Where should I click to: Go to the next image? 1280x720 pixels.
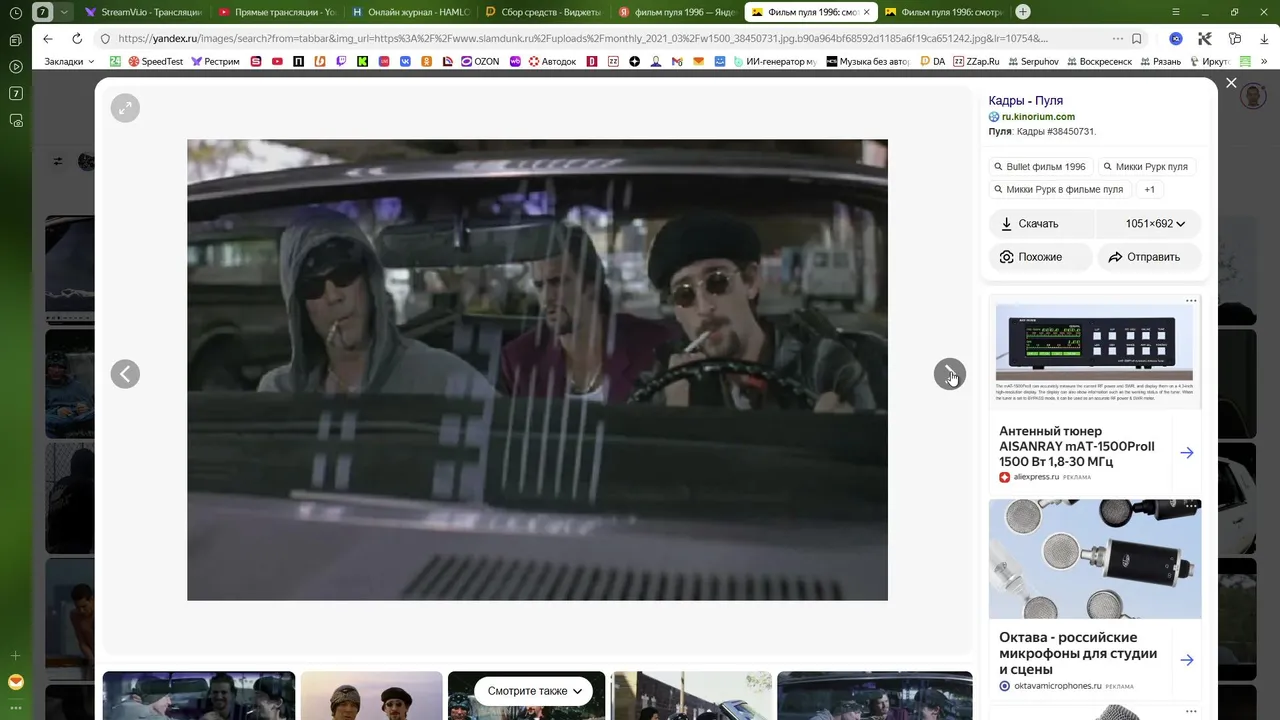(949, 374)
